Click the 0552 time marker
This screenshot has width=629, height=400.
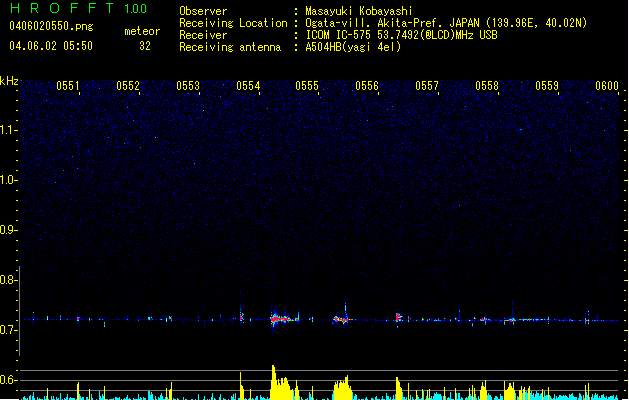[128, 86]
